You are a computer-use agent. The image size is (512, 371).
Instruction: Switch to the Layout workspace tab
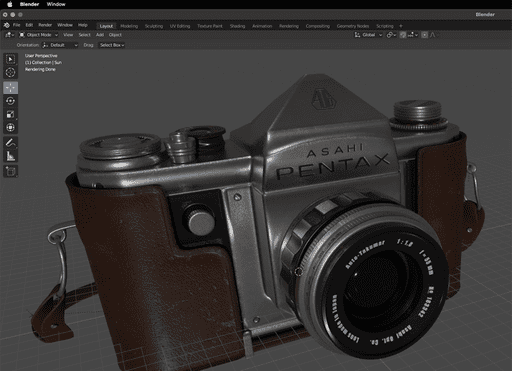[x=106, y=26]
